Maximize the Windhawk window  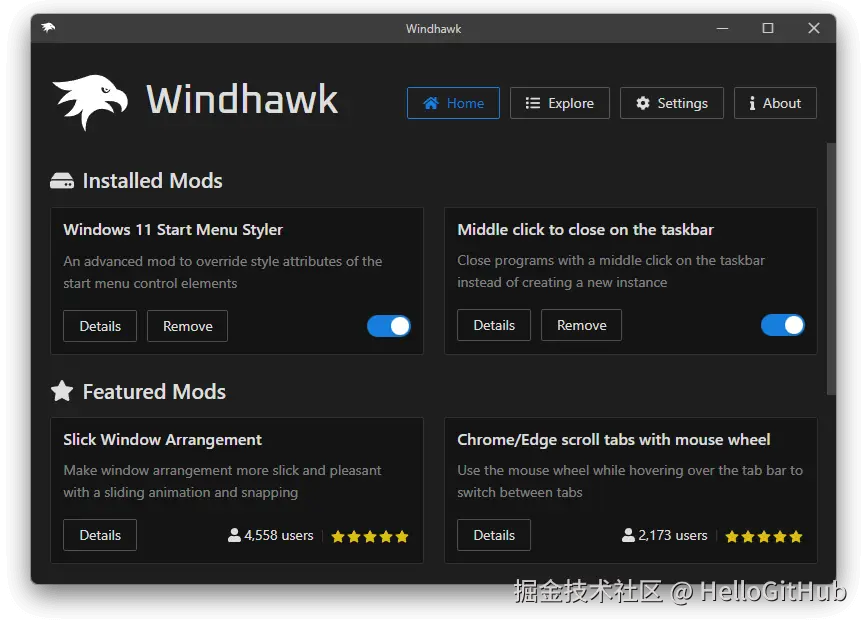[x=768, y=28]
